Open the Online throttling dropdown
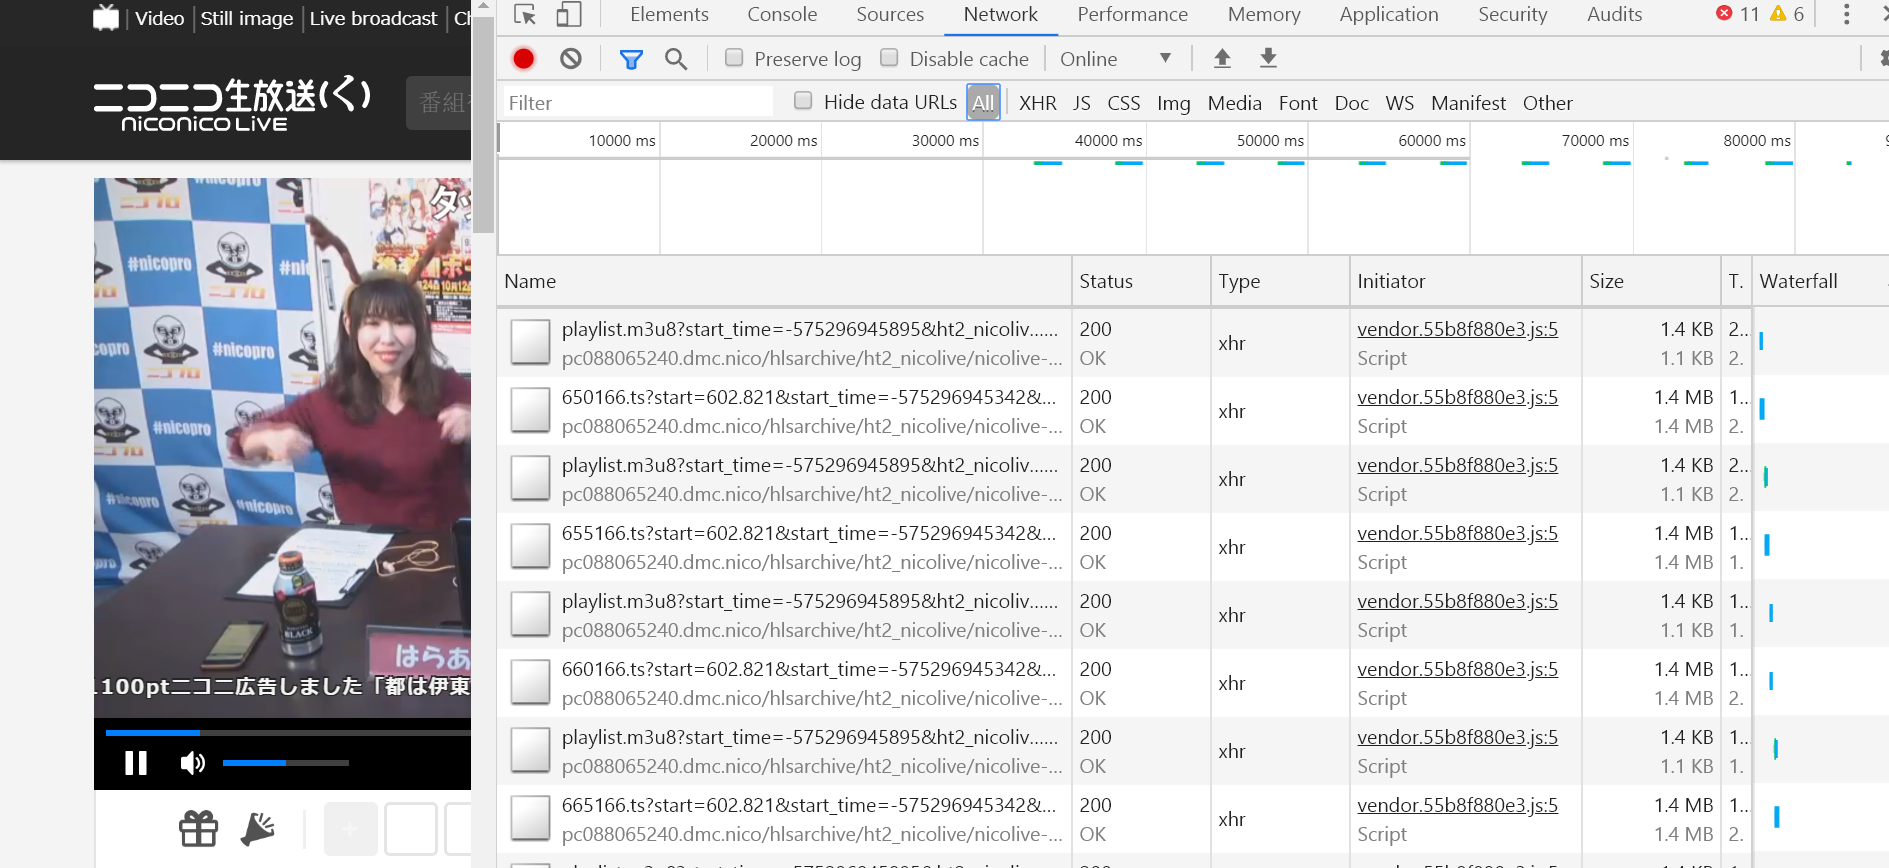The width and height of the screenshot is (1889, 868). pos(1115,59)
